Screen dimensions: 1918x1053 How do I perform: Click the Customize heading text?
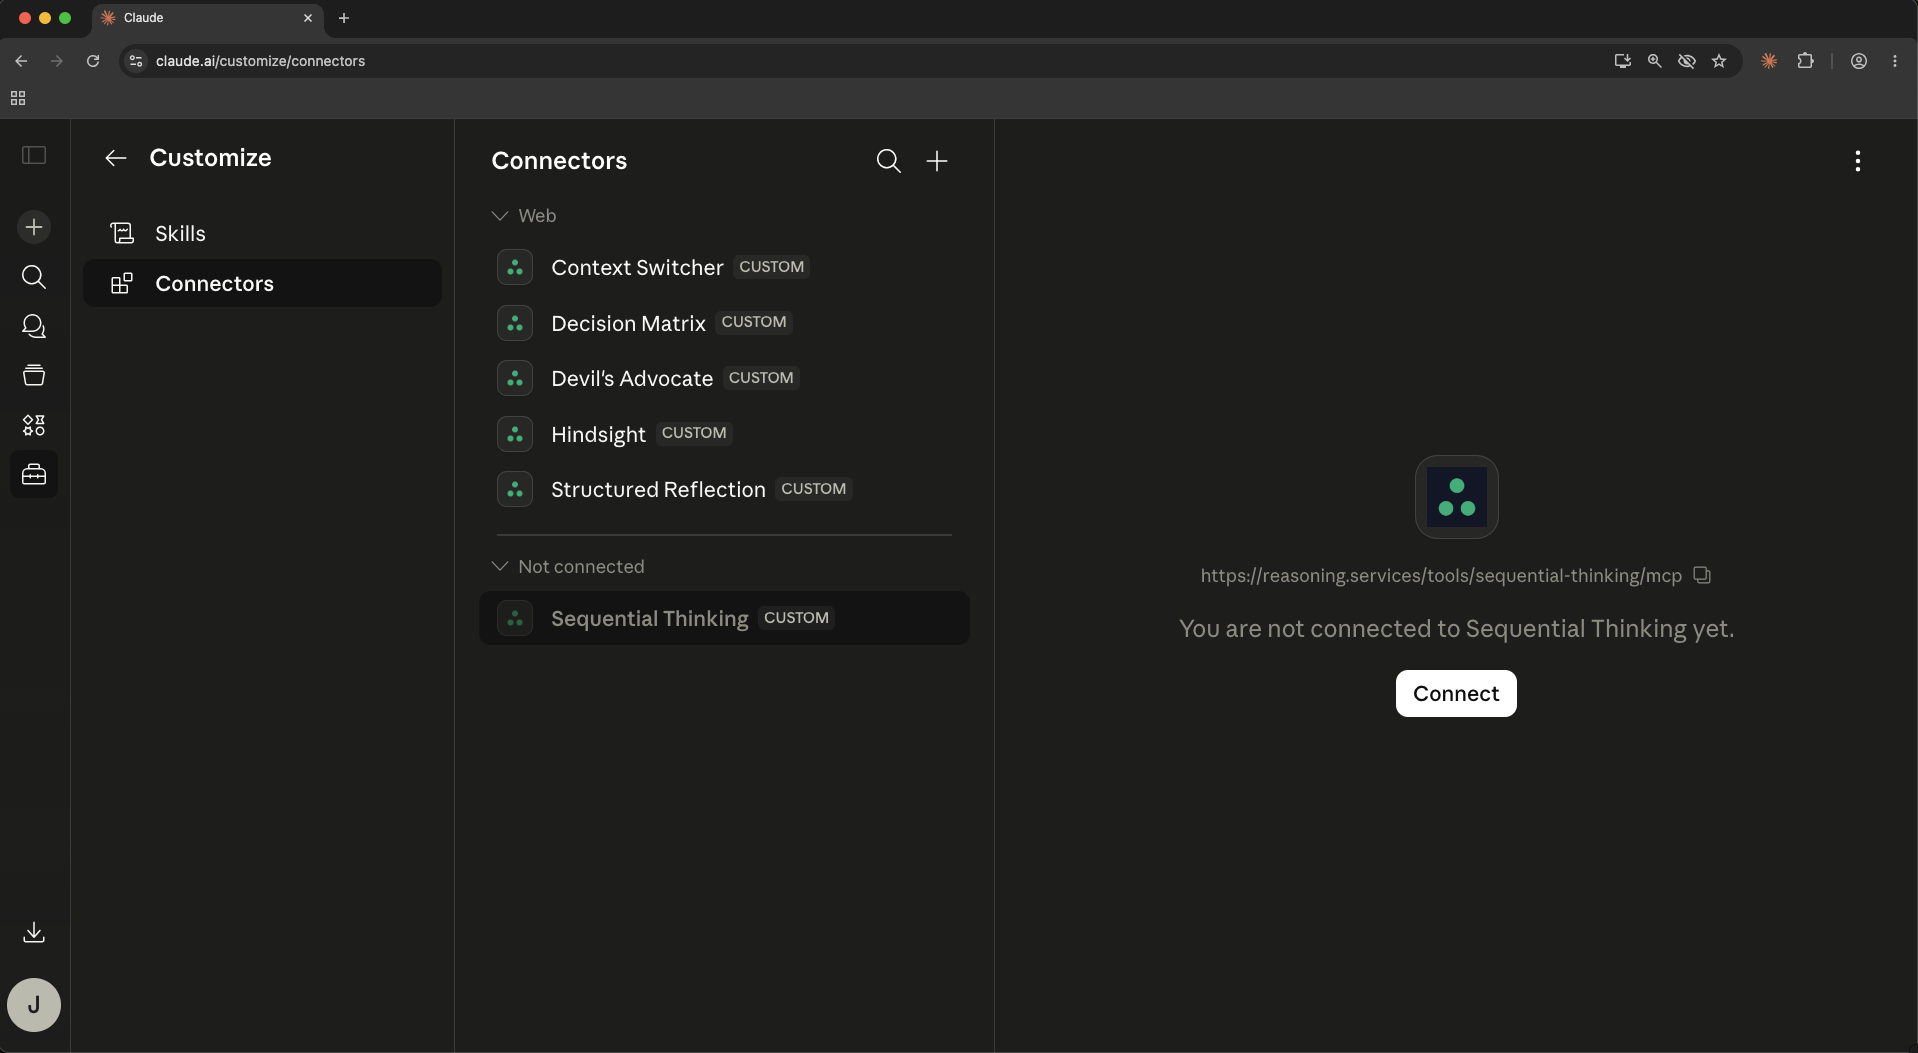click(x=210, y=158)
